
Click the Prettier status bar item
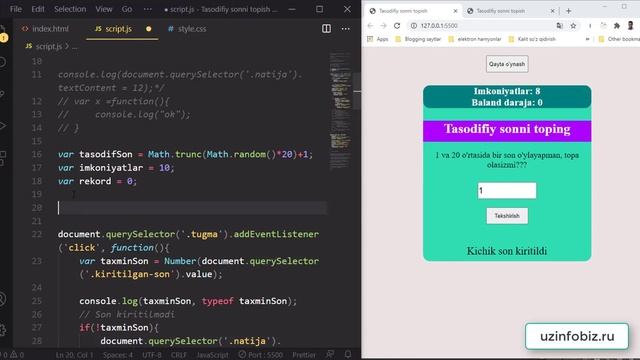(304, 355)
